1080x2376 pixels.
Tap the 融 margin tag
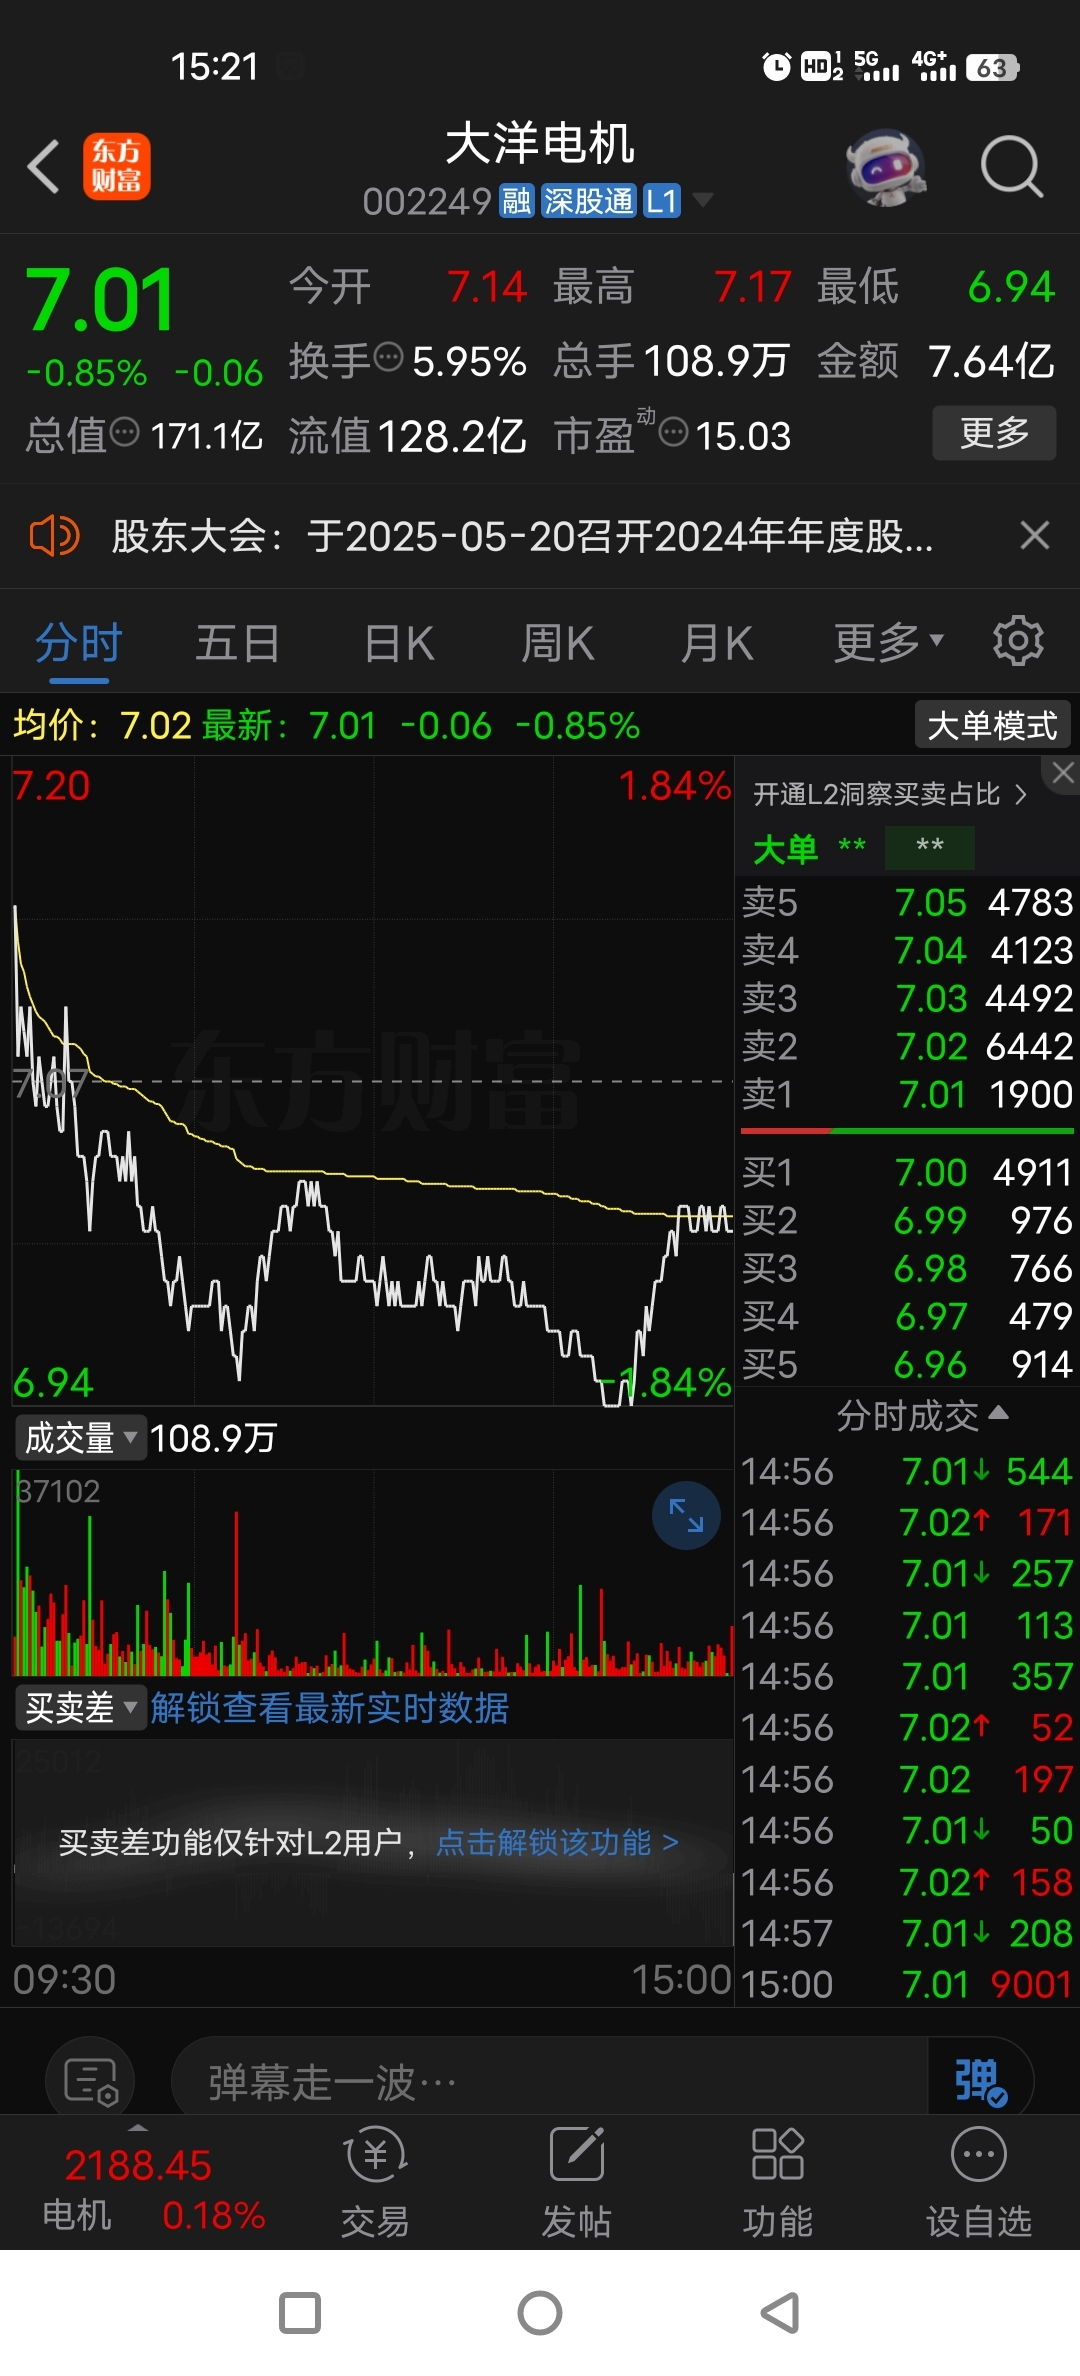[516, 201]
